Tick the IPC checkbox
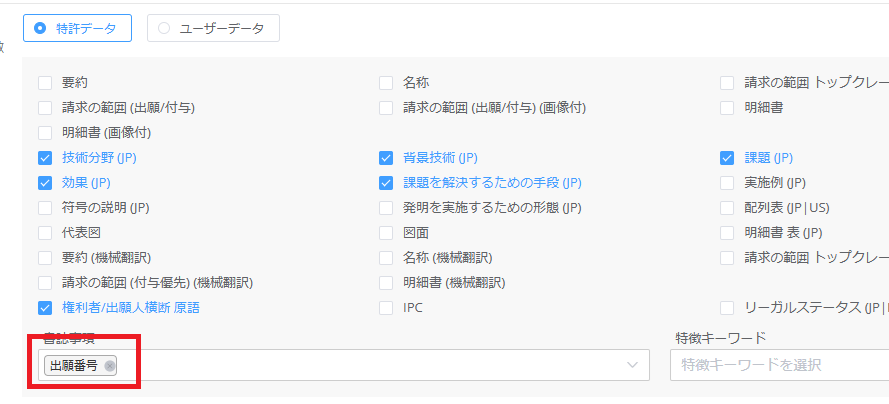The width and height of the screenshot is (889, 404). click(386, 308)
